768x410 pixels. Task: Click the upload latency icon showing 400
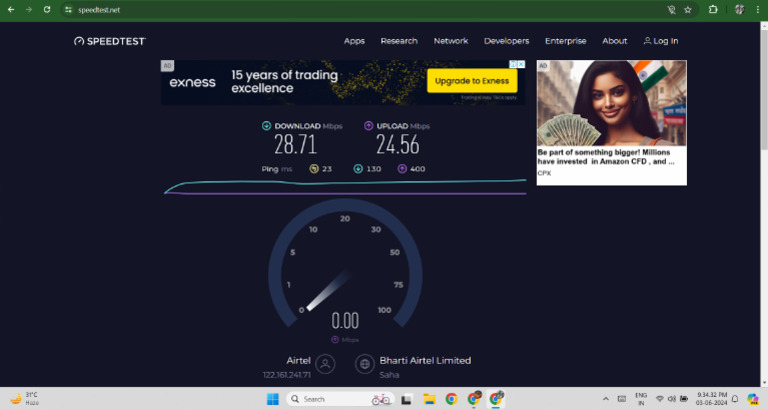point(402,169)
